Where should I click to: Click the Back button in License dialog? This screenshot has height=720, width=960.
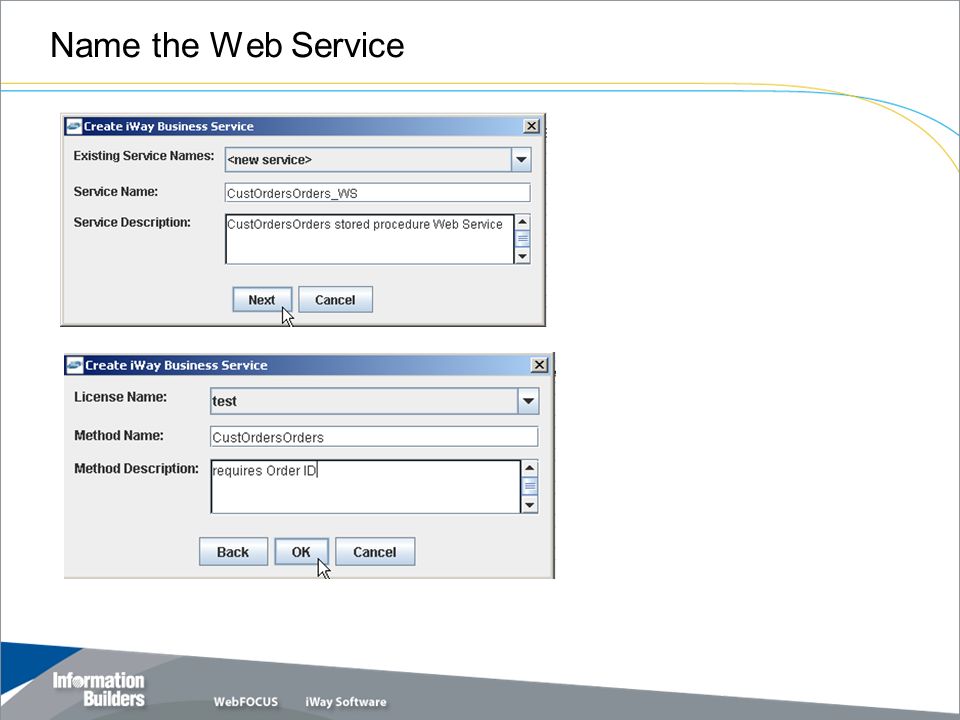point(233,552)
